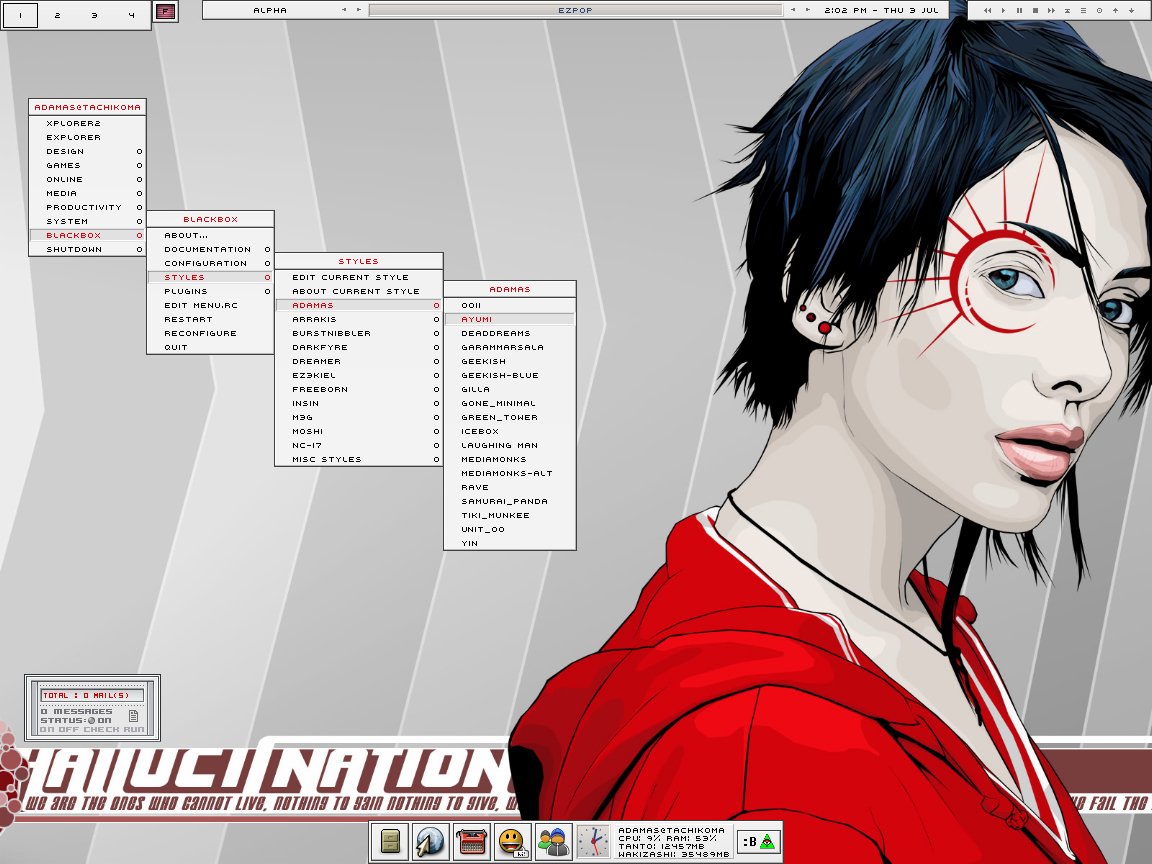Open the file cabinet dock icon
Screen dimensions: 1152x864
tap(390, 841)
